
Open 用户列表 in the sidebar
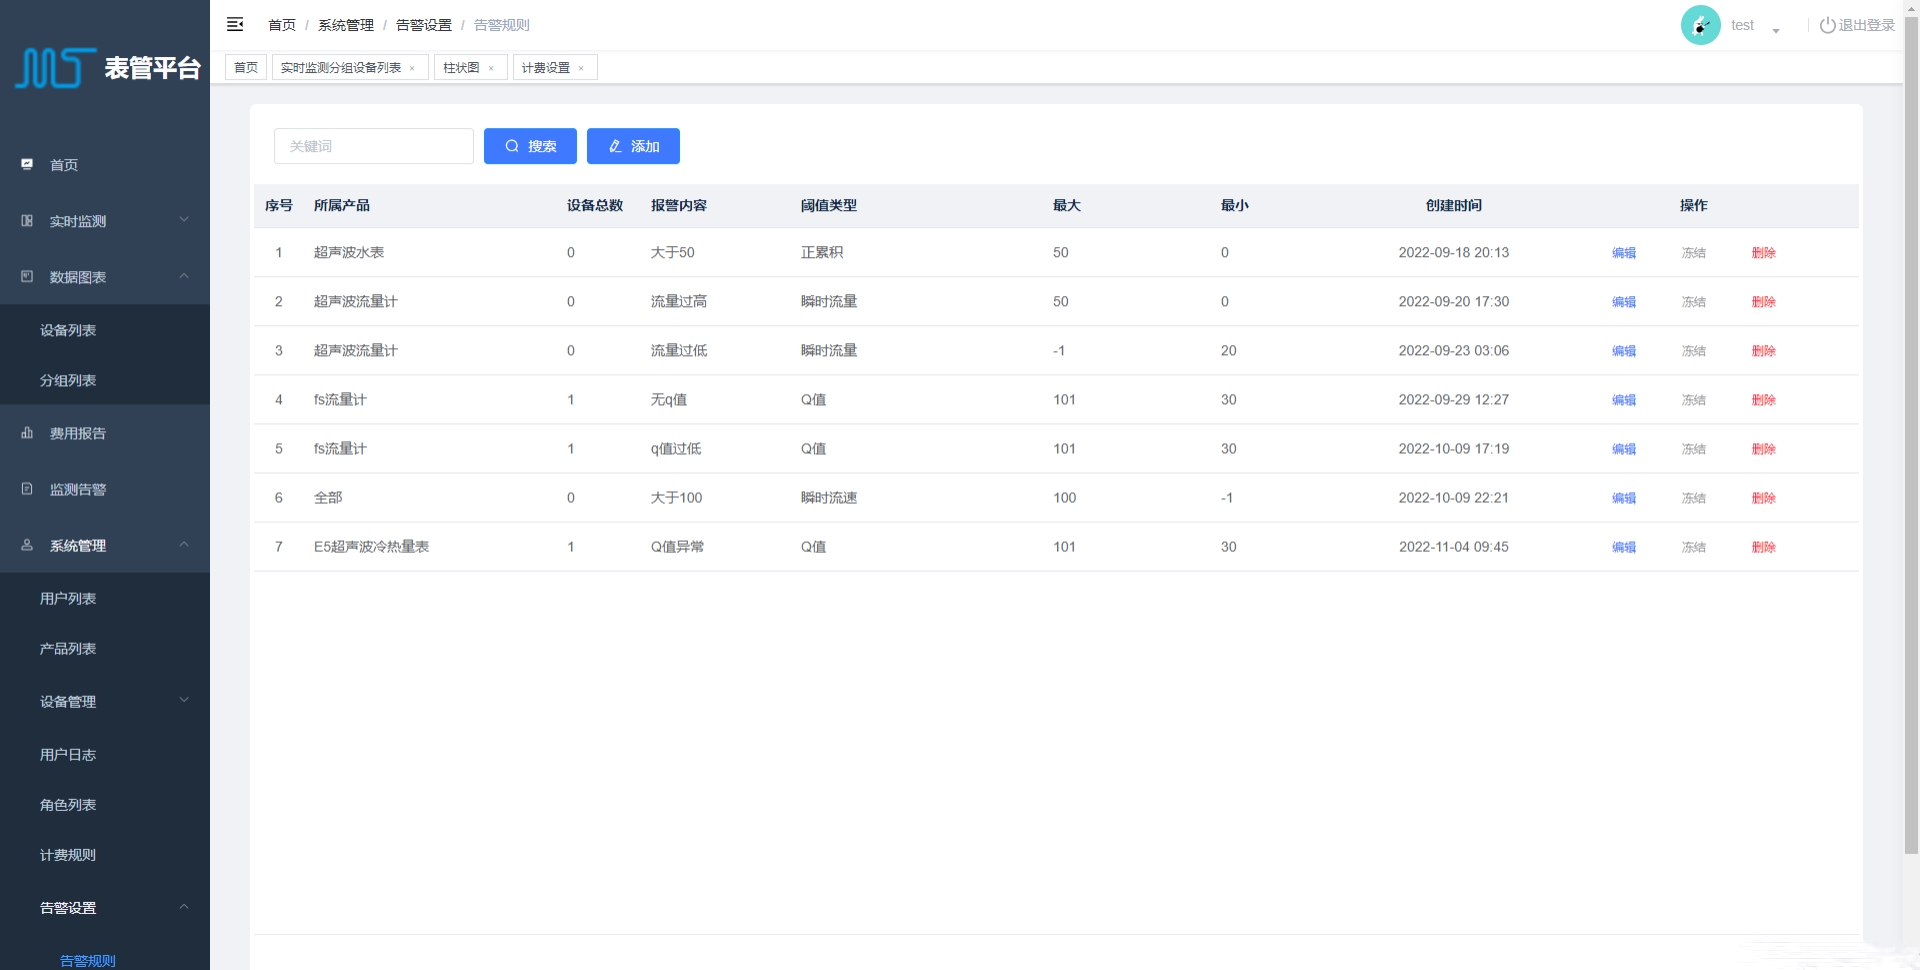pos(68,598)
